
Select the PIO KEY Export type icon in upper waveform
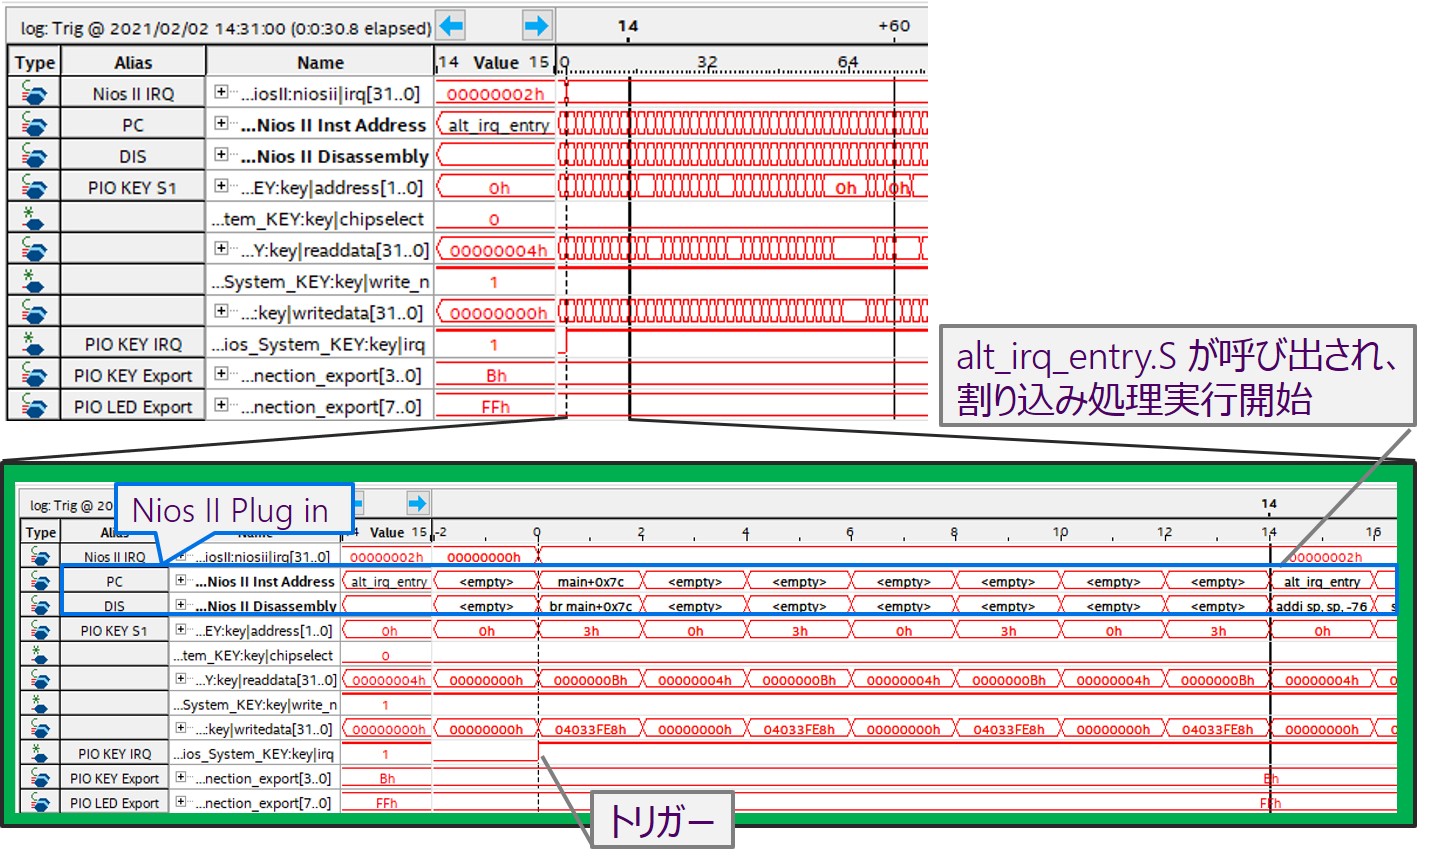point(33,375)
